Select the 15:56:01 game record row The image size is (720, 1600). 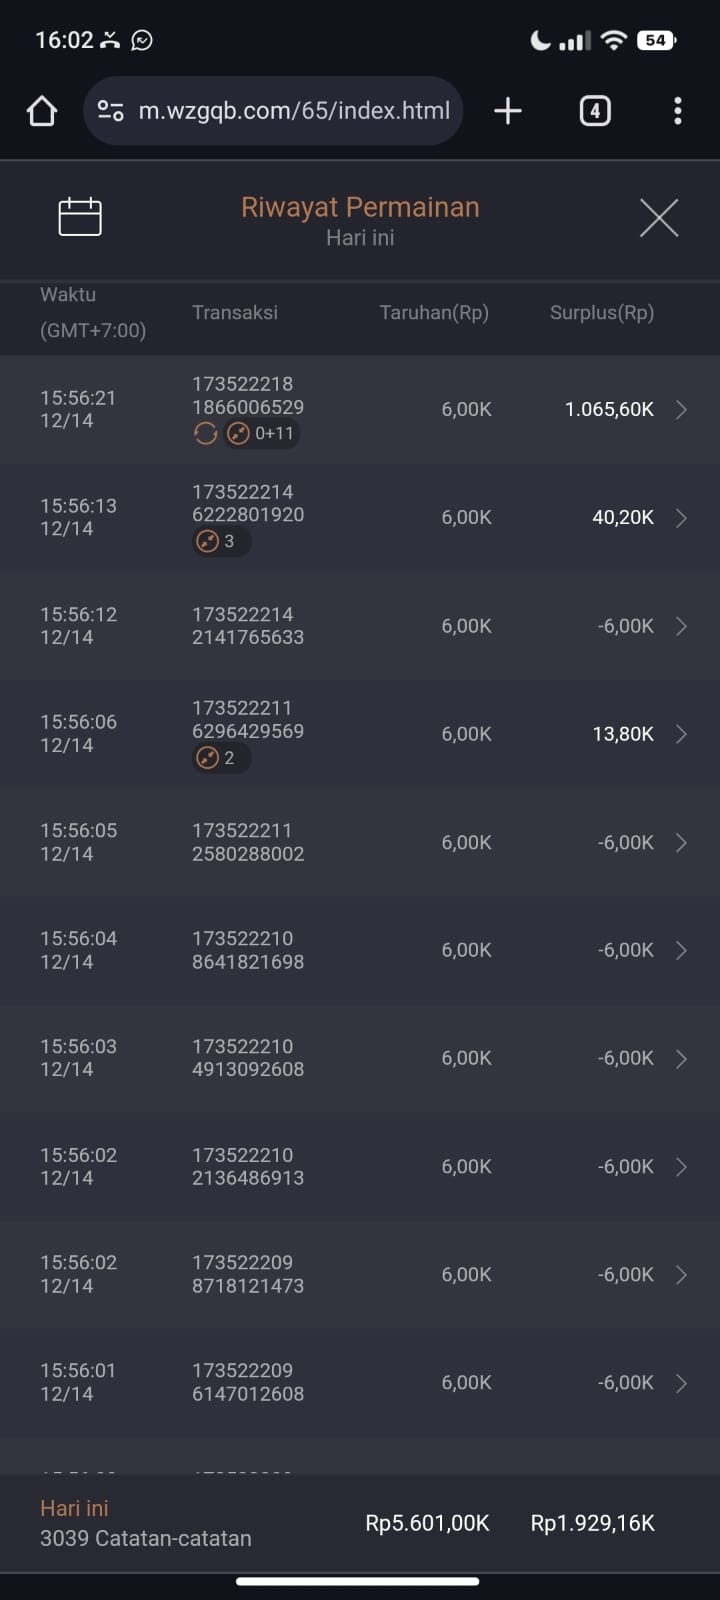[x=360, y=1383]
